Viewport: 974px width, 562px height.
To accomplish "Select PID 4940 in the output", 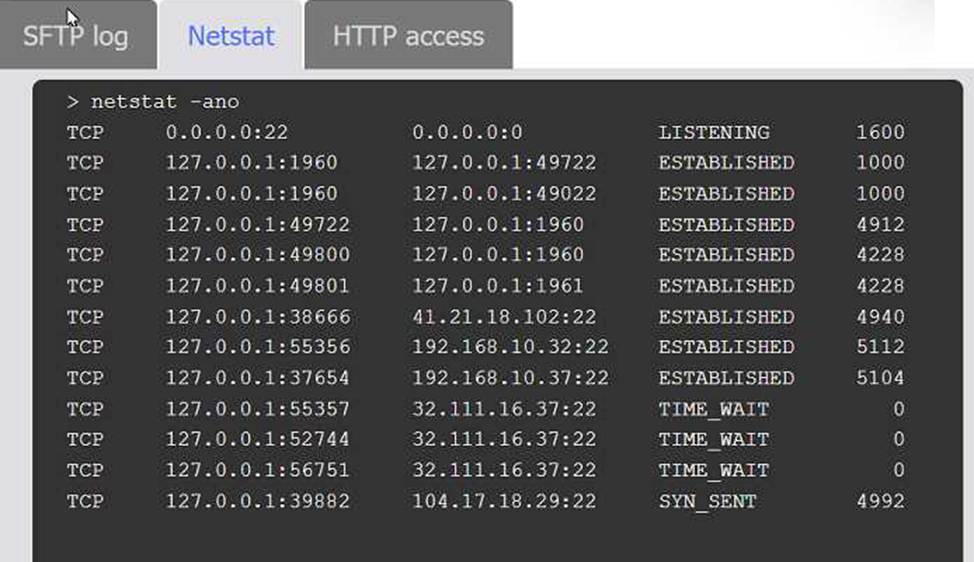I will coord(879,317).
